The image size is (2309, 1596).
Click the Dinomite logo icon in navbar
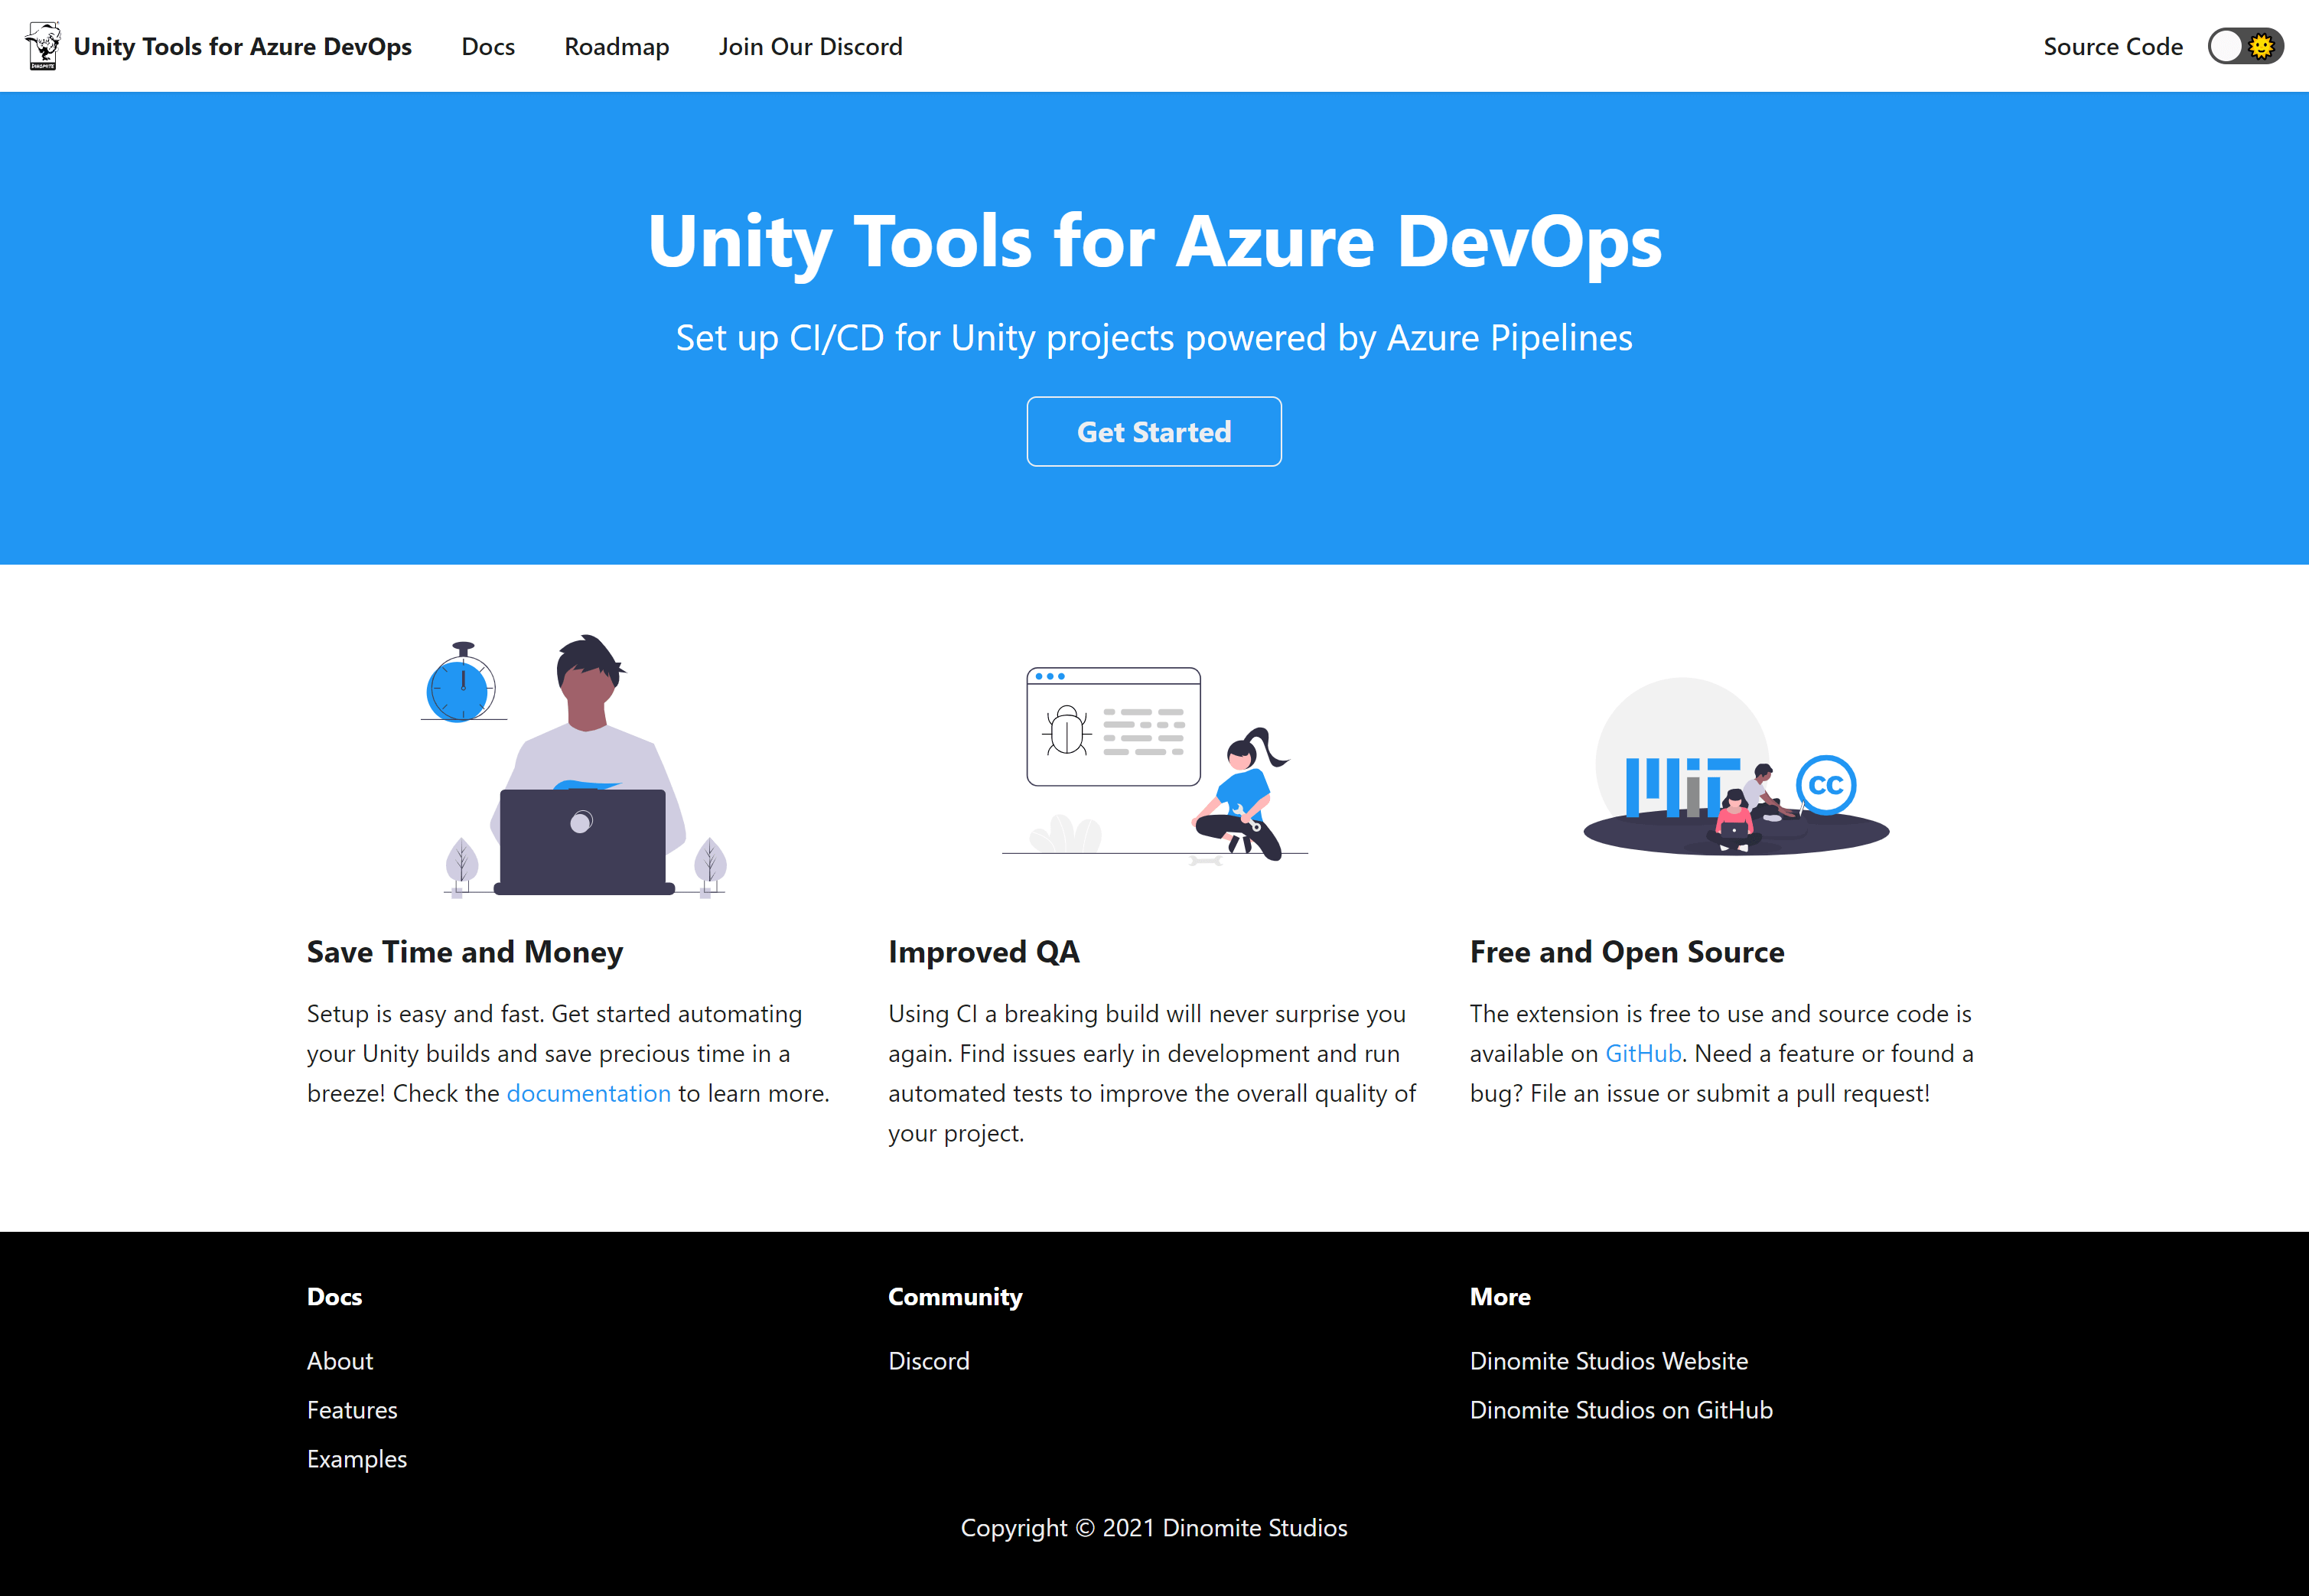click(x=43, y=46)
